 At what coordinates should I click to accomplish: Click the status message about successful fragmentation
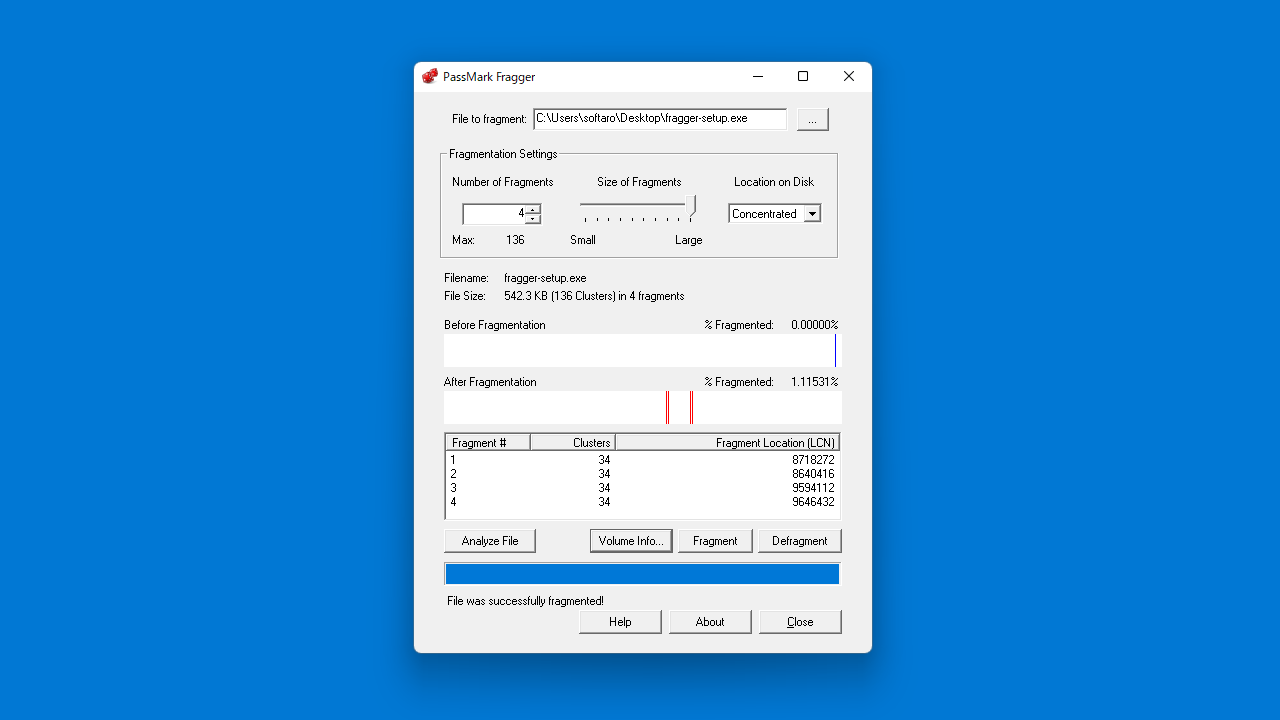tap(525, 601)
